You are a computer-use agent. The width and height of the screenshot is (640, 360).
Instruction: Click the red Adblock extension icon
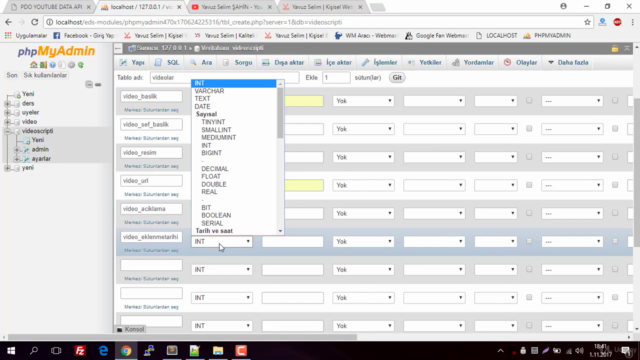(617, 22)
